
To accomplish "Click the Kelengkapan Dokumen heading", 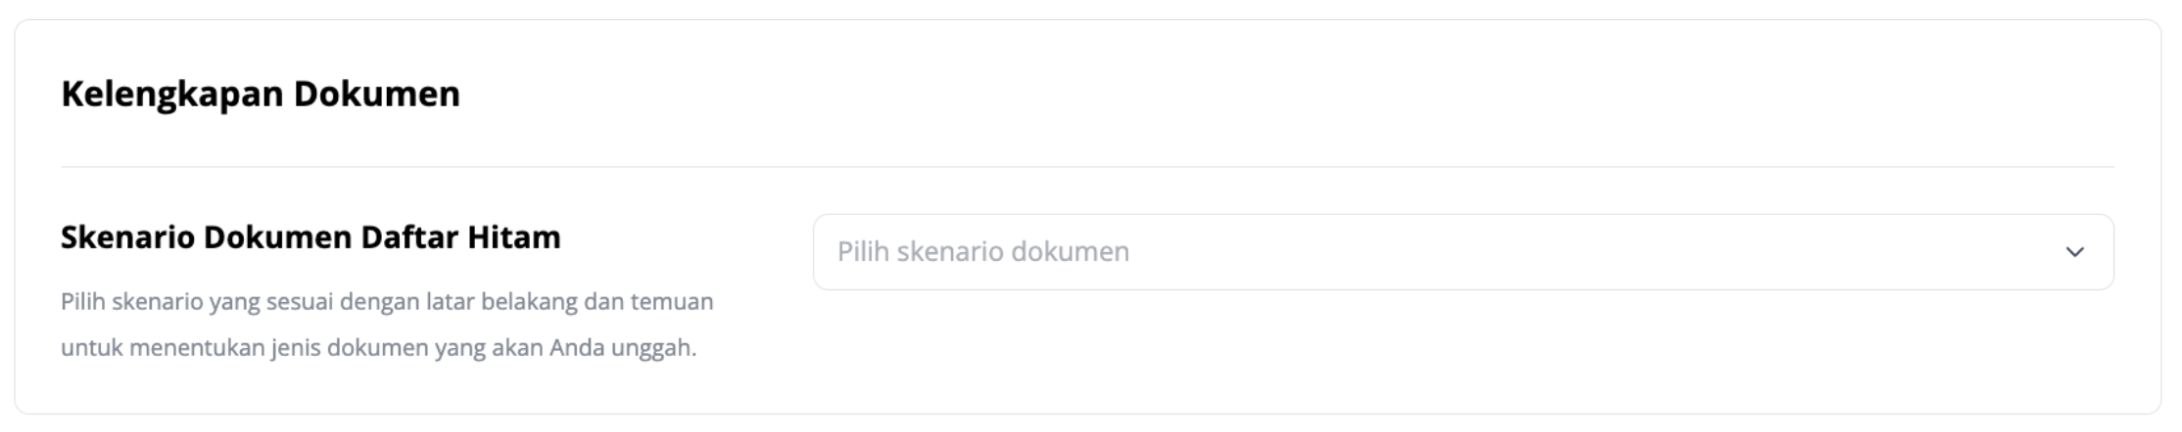I will click(260, 94).
